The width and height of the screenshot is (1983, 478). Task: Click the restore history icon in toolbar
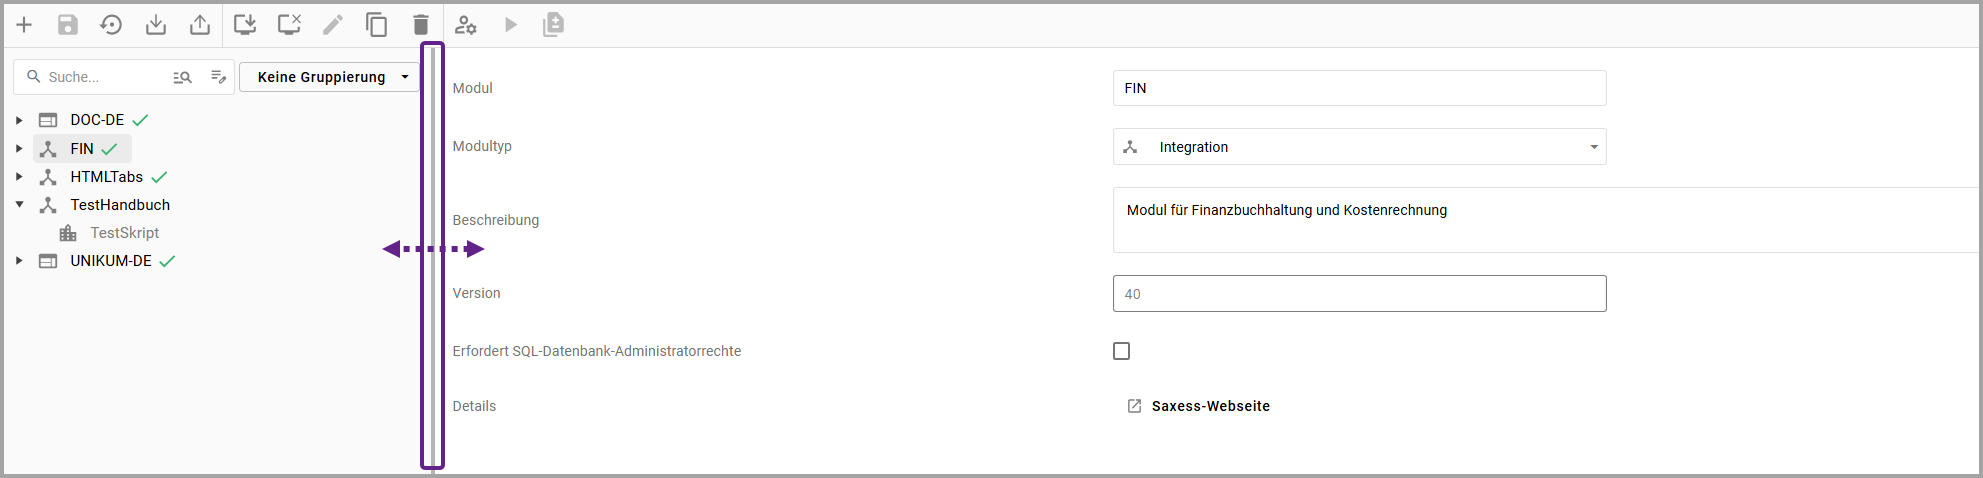coord(111,25)
